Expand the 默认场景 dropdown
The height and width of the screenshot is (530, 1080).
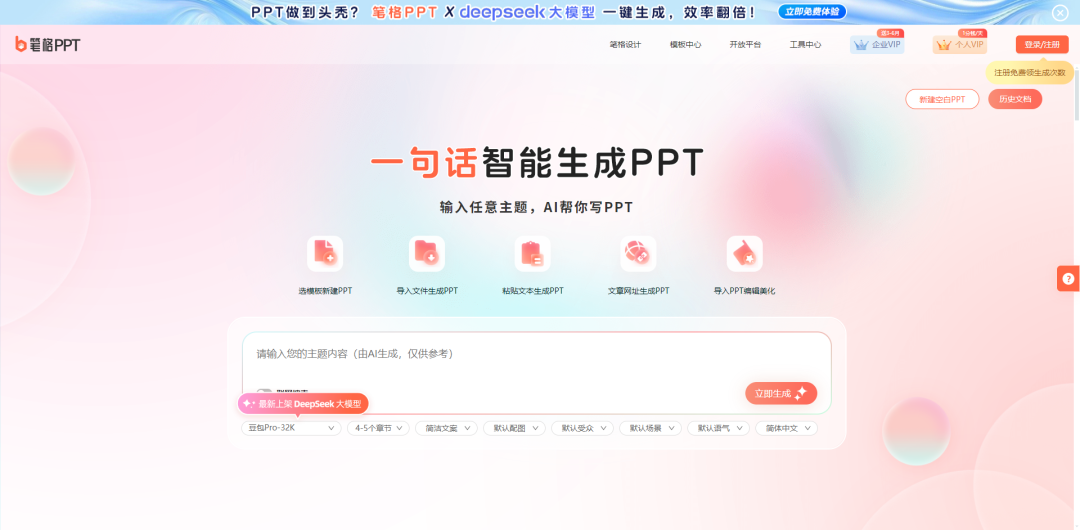coord(650,428)
